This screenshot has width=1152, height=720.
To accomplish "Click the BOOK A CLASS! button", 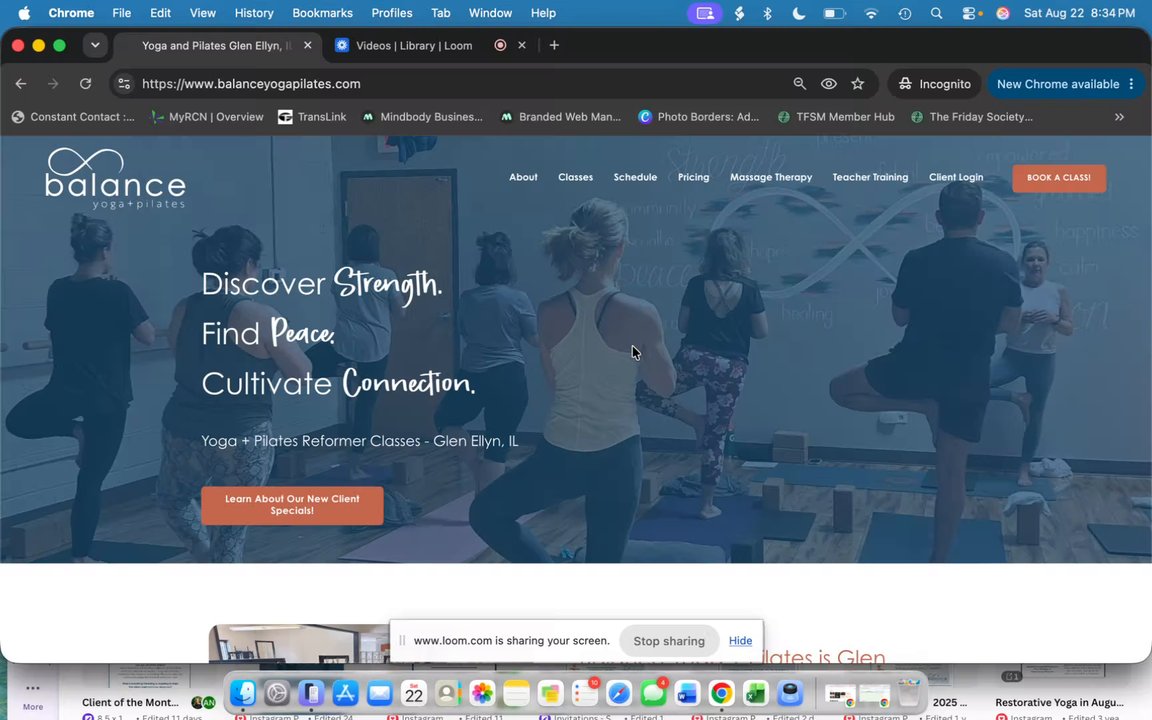I will click(x=1059, y=178).
